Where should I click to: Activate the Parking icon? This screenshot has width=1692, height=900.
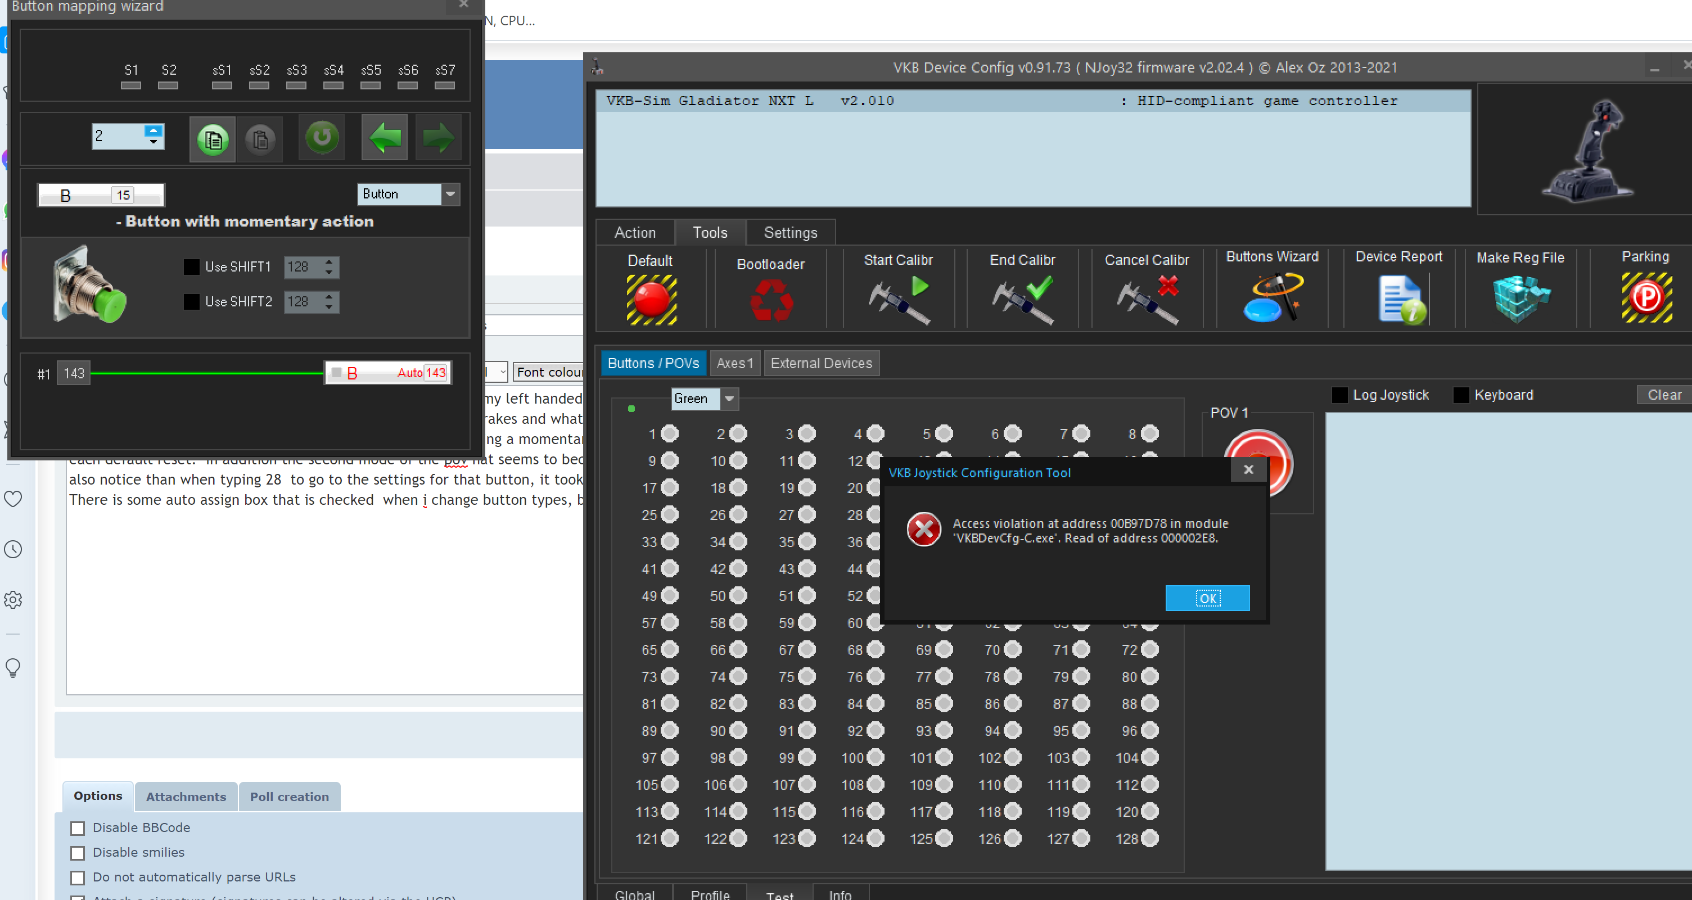(x=1646, y=298)
